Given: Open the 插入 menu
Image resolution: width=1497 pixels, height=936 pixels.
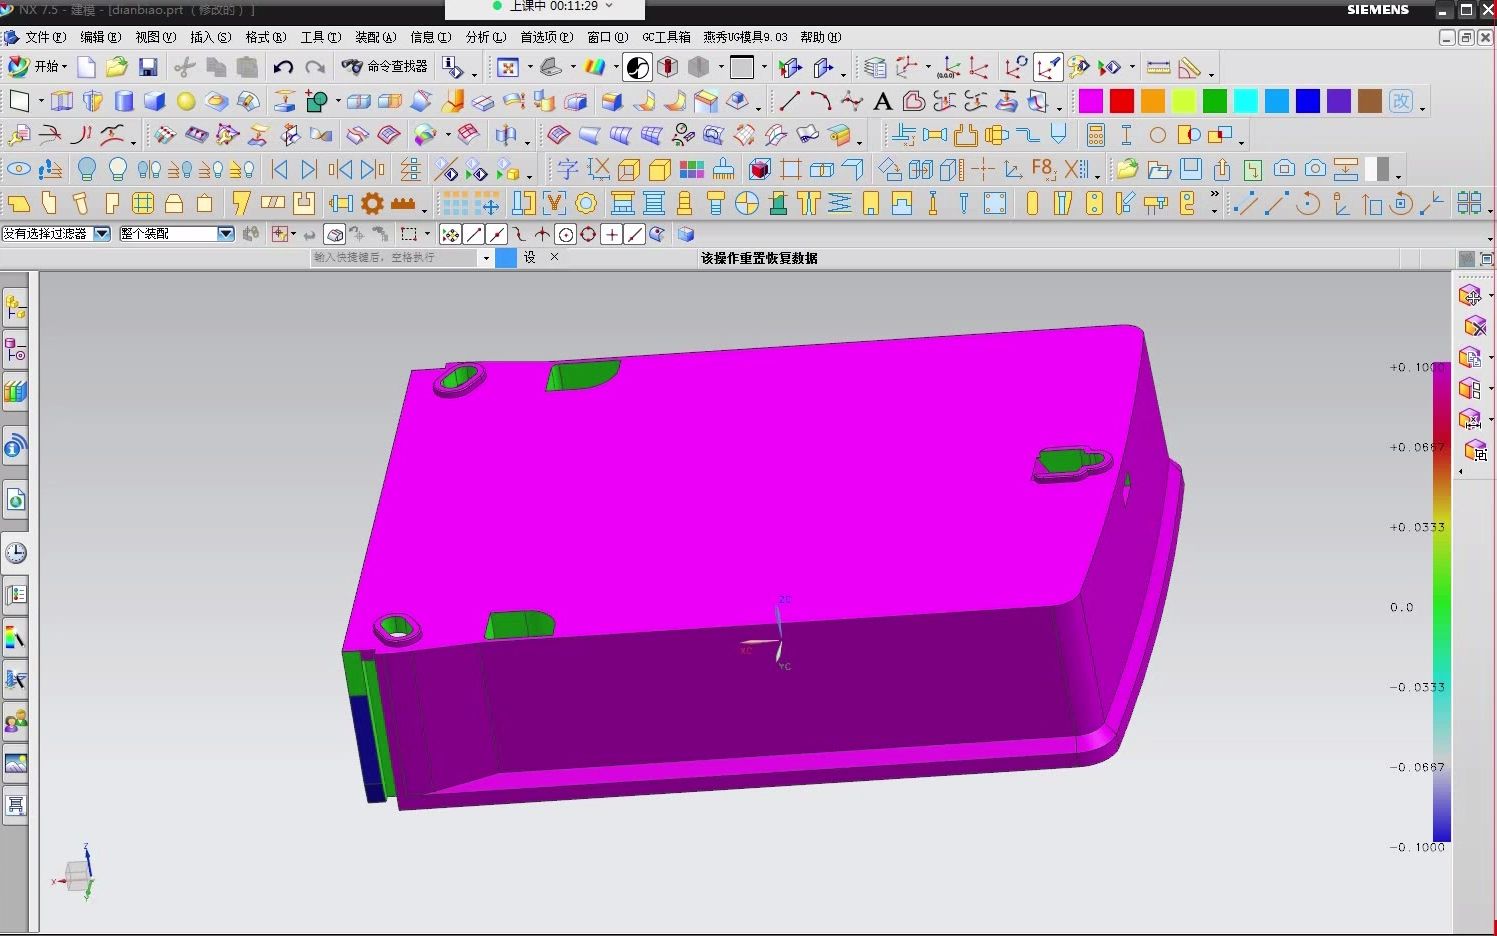Looking at the screenshot, I should 210,37.
